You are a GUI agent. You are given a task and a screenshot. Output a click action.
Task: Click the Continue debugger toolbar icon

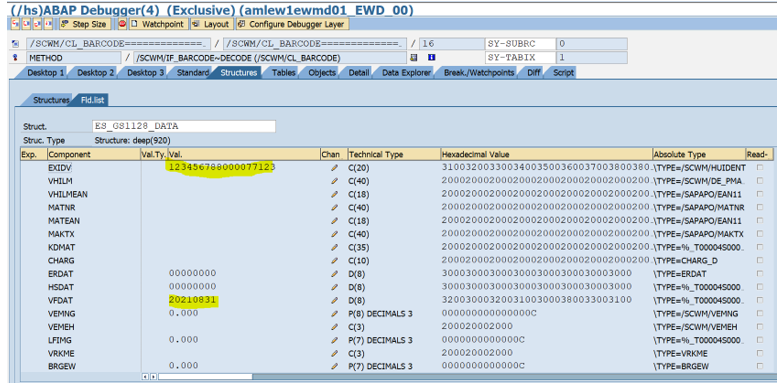pyautogui.click(x=48, y=24)
